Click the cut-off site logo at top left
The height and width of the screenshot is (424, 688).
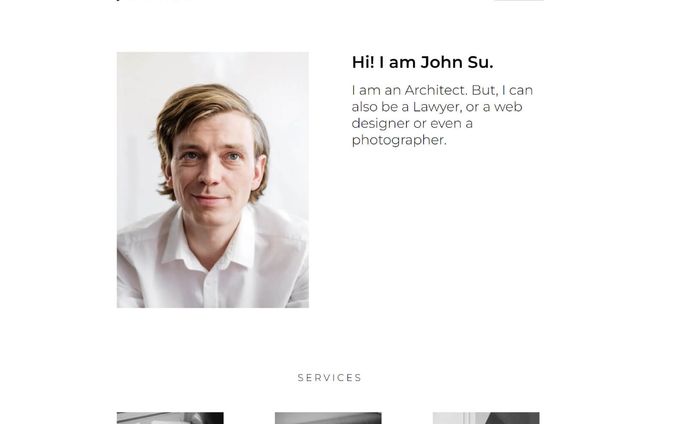point(154,0)
